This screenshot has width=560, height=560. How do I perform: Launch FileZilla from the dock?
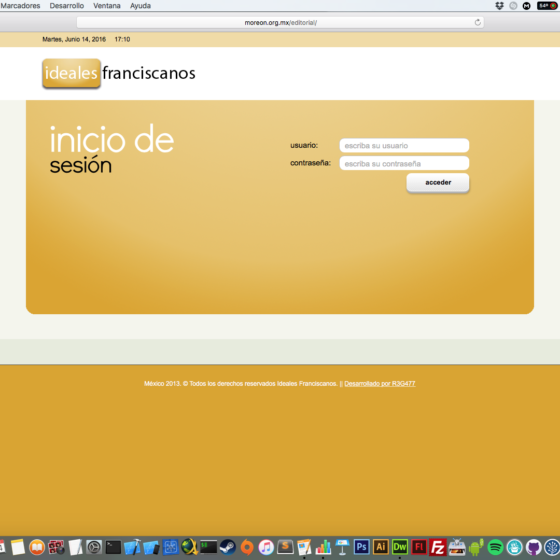click(438, 547)
